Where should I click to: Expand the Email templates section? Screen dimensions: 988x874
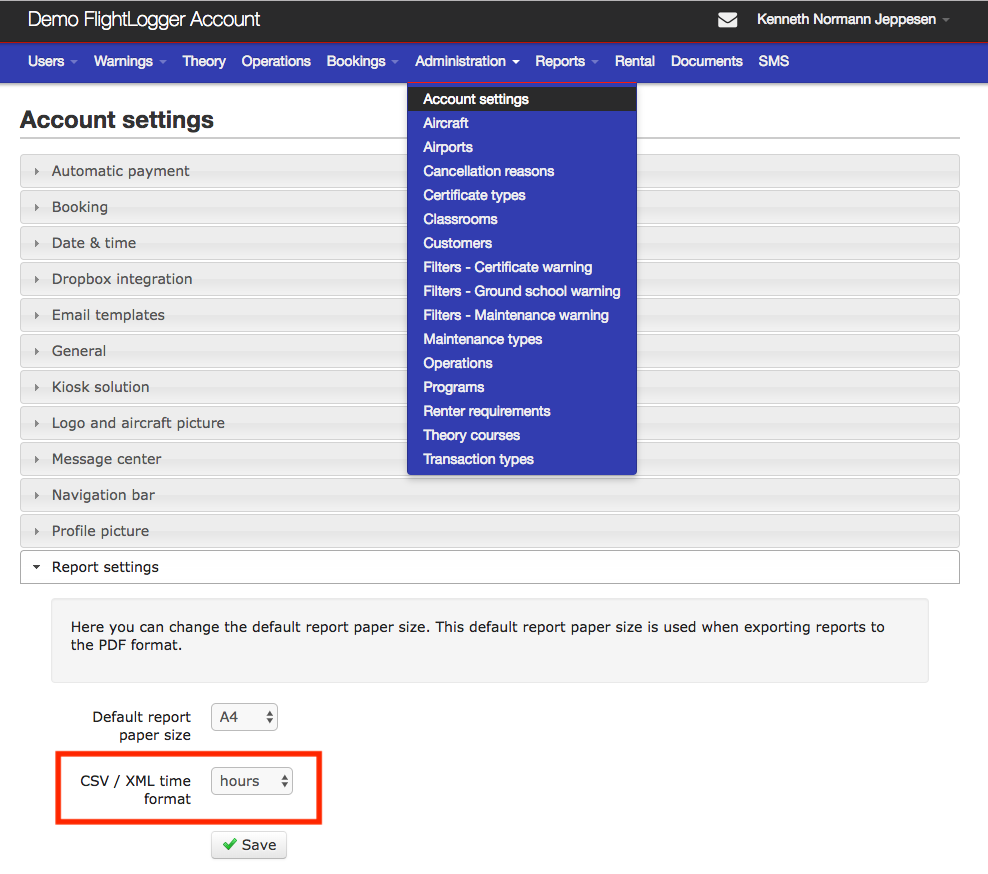(214, 314)
